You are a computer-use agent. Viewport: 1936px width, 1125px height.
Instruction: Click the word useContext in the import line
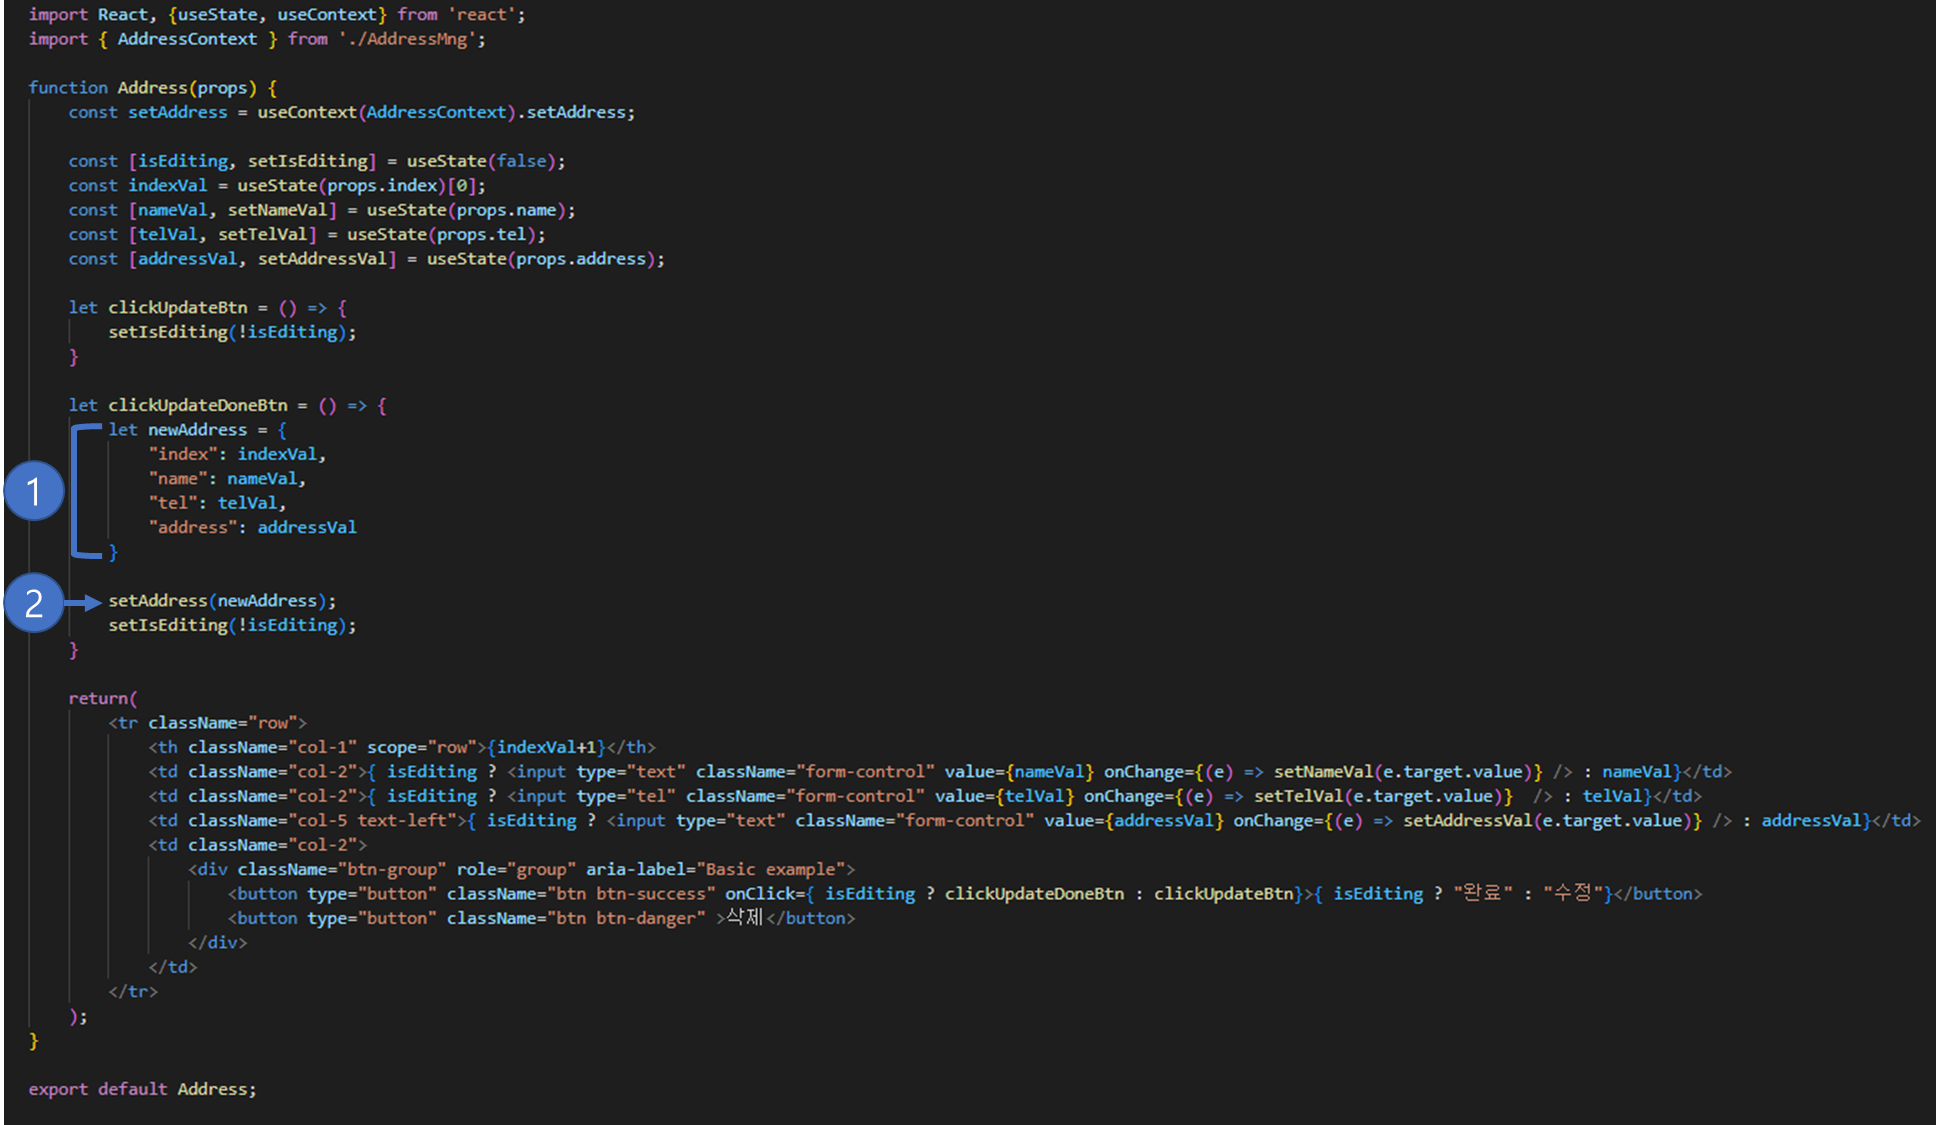pyautogui.click(x=327, y=15)
